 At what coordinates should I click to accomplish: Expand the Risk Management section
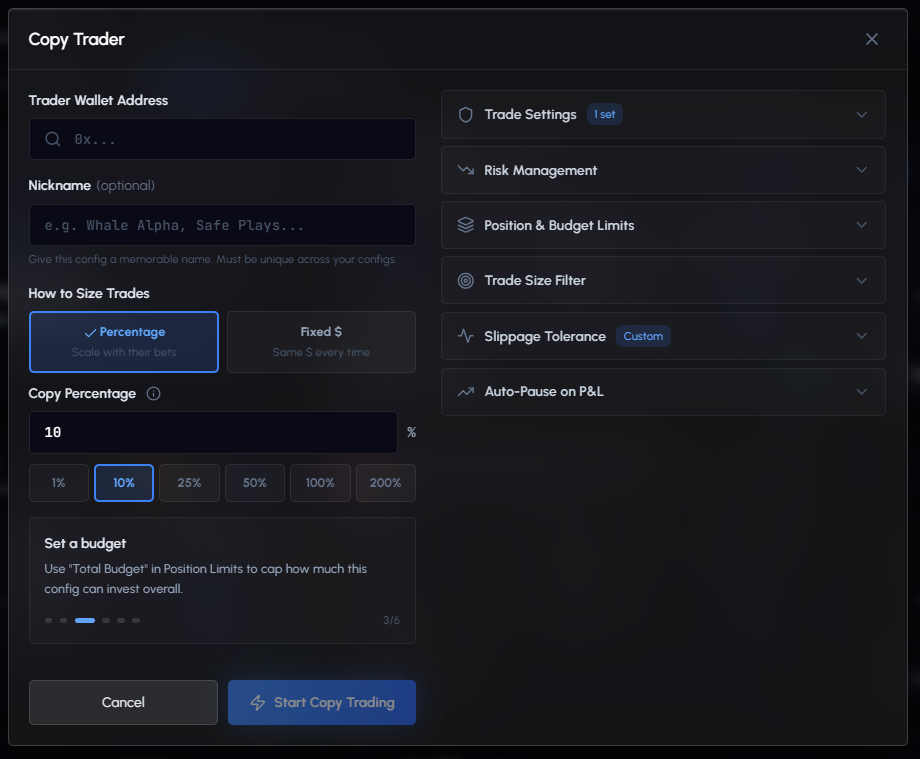(x=663, y=170)
